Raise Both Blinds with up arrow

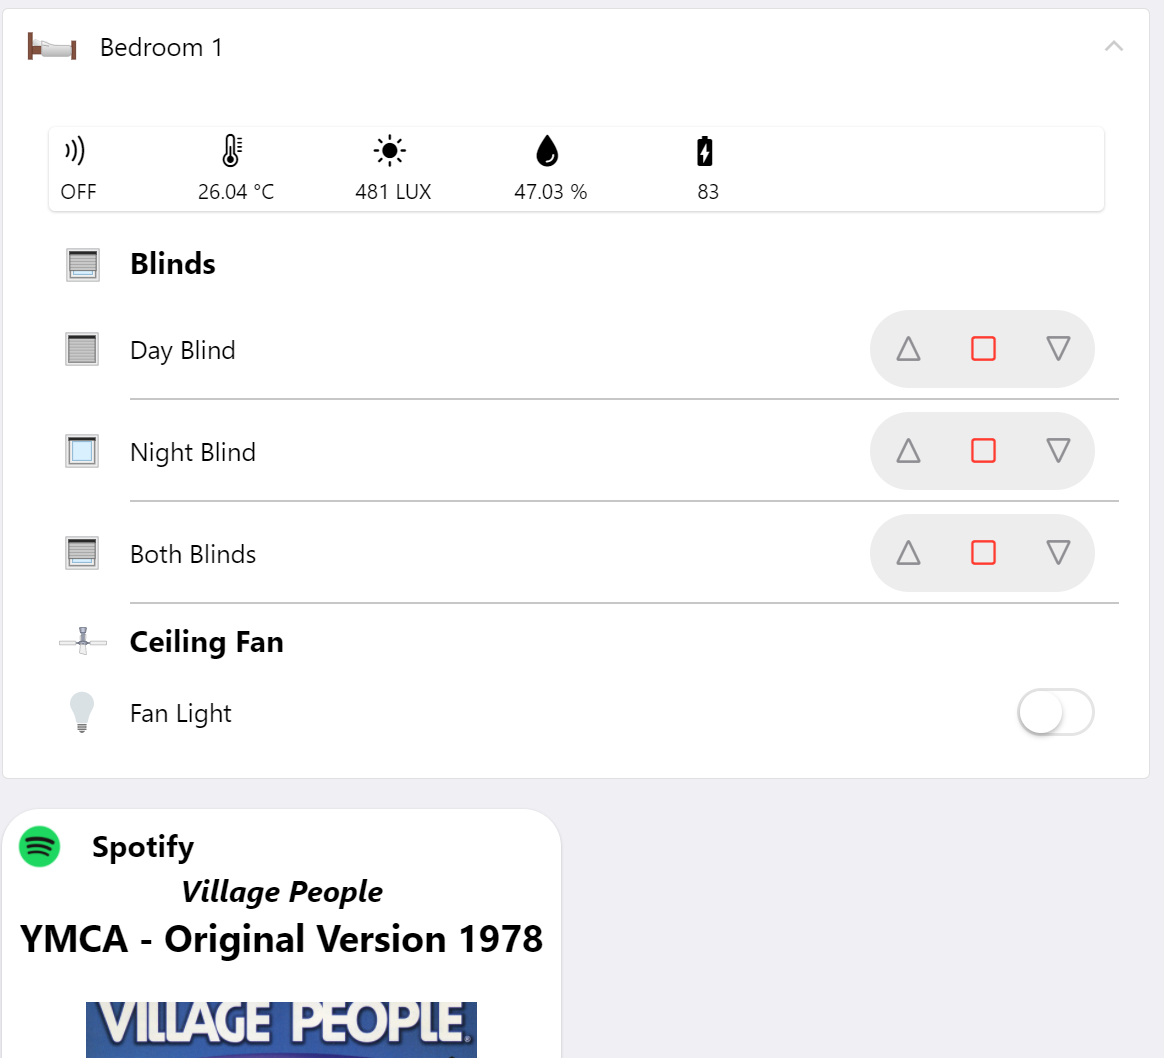pos(908,553)
